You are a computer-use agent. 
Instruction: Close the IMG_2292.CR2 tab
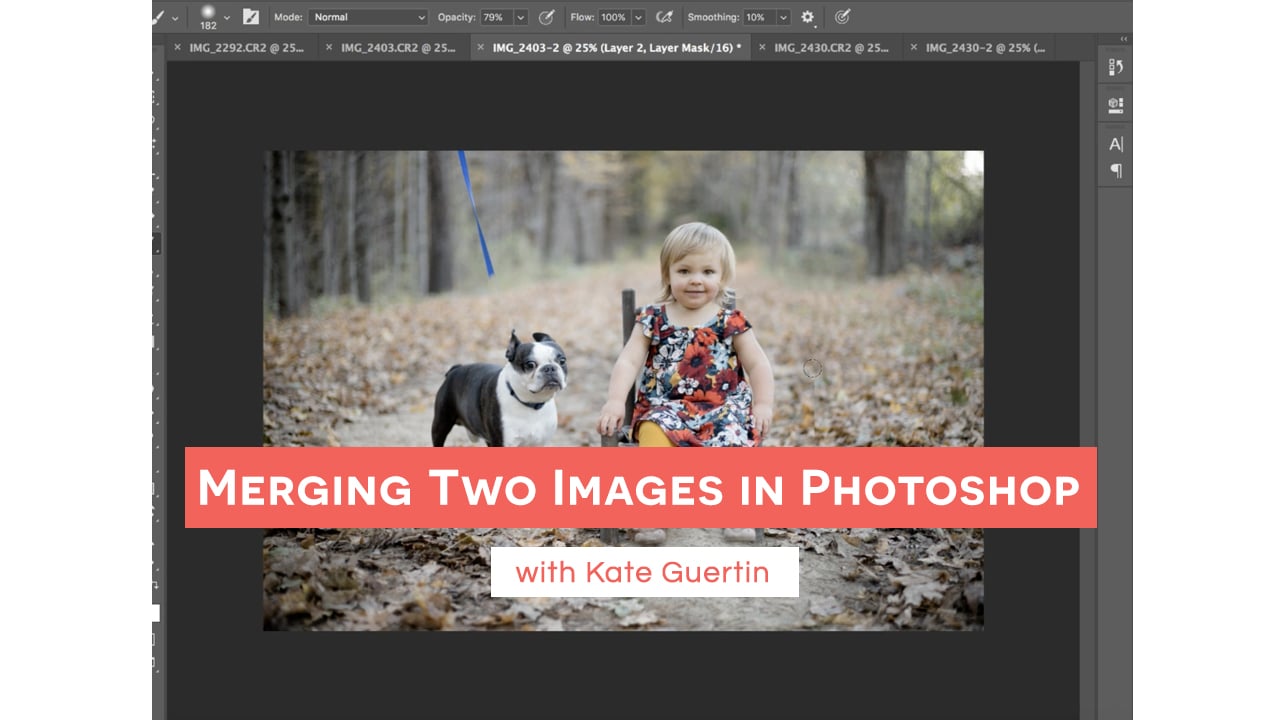(x=177, y=47)
